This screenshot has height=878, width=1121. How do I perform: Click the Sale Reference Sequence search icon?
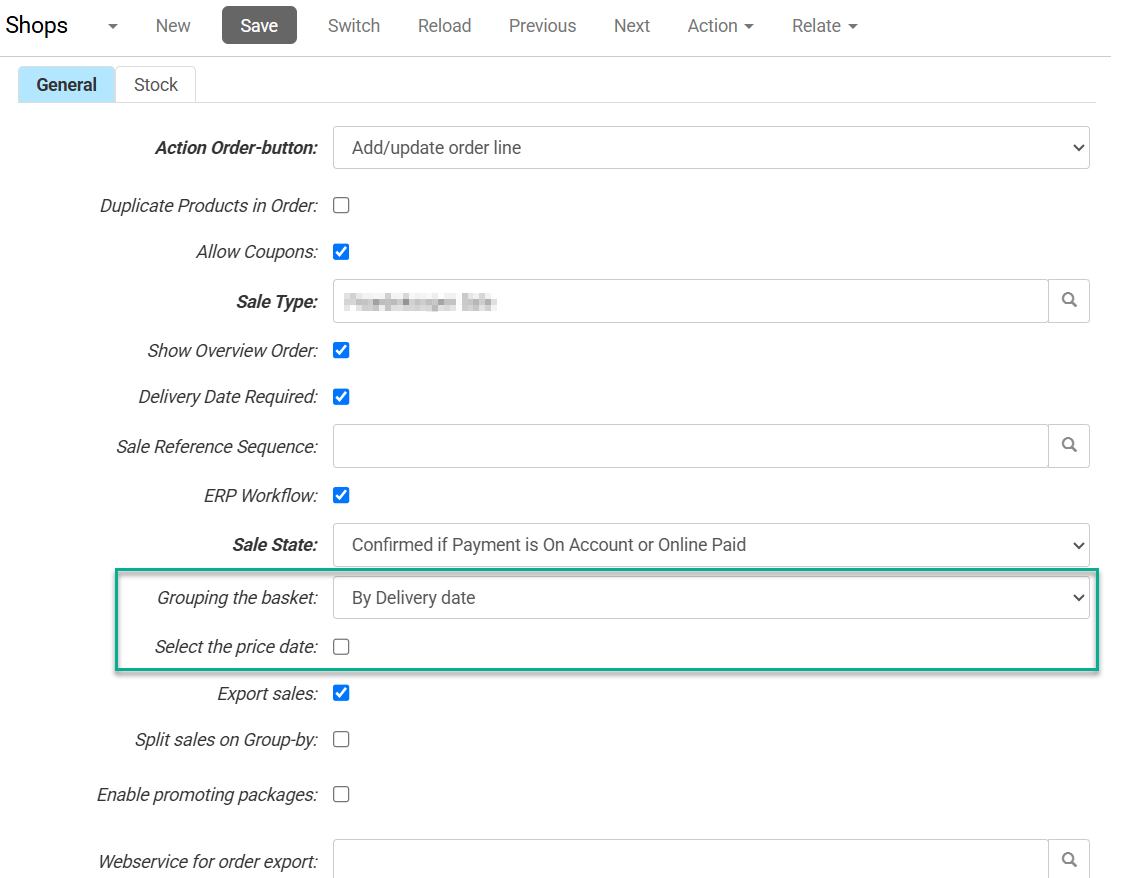pos(1069,446)
